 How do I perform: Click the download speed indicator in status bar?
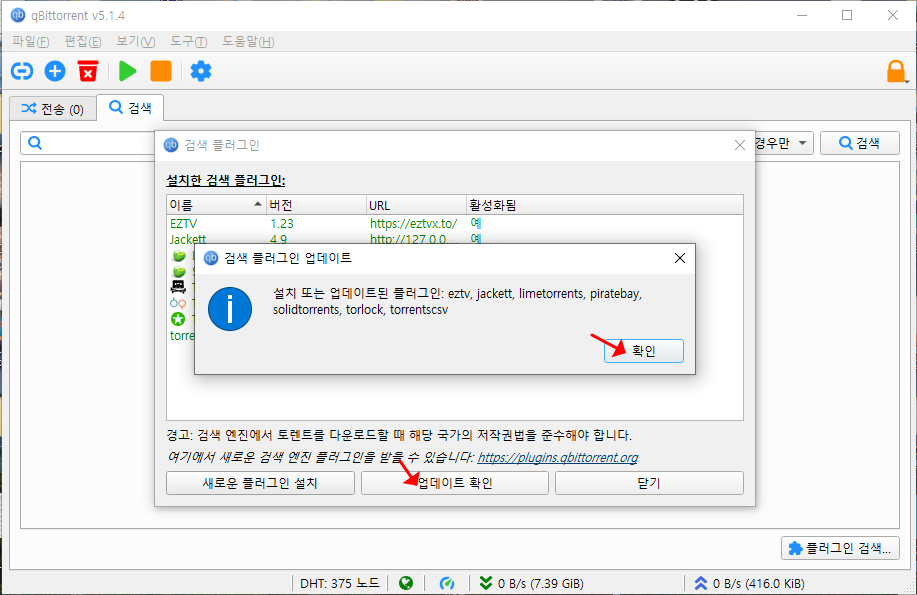click(x=531, y=583)
